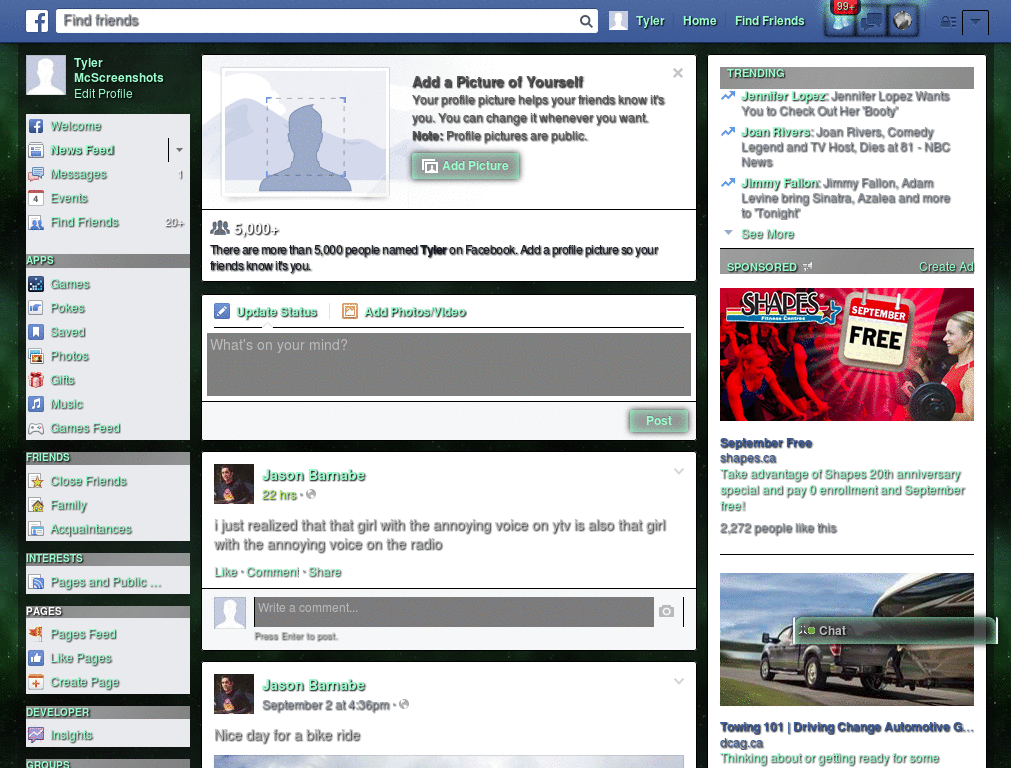This screenshot has width=1024, height=768.
Task: Open the Games app icon
Action: [x=36, y=284]
